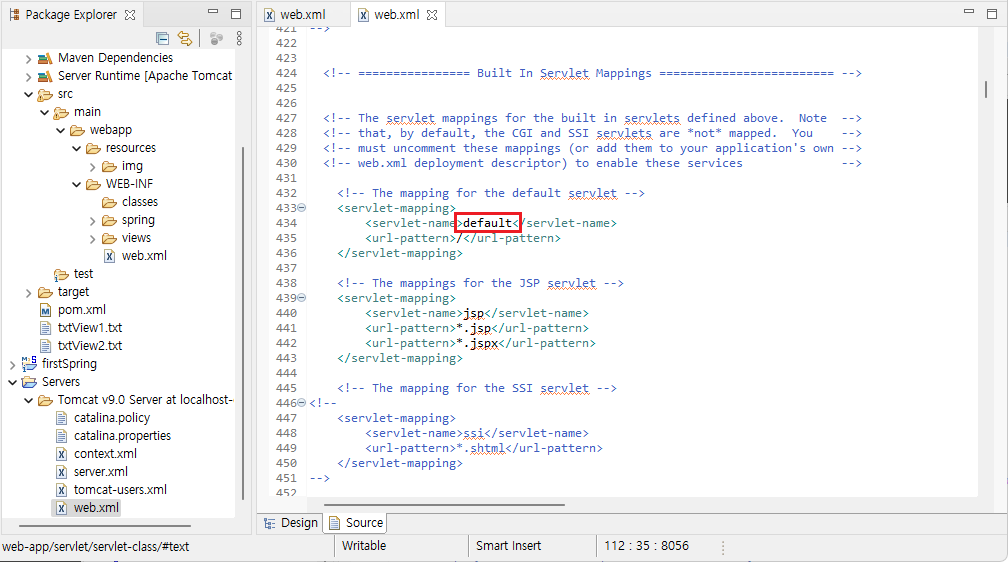Image resolution: width=1008 pixels, height=562 pixels.
Task: Collapse the resources folder
Action: pos(76,149)
